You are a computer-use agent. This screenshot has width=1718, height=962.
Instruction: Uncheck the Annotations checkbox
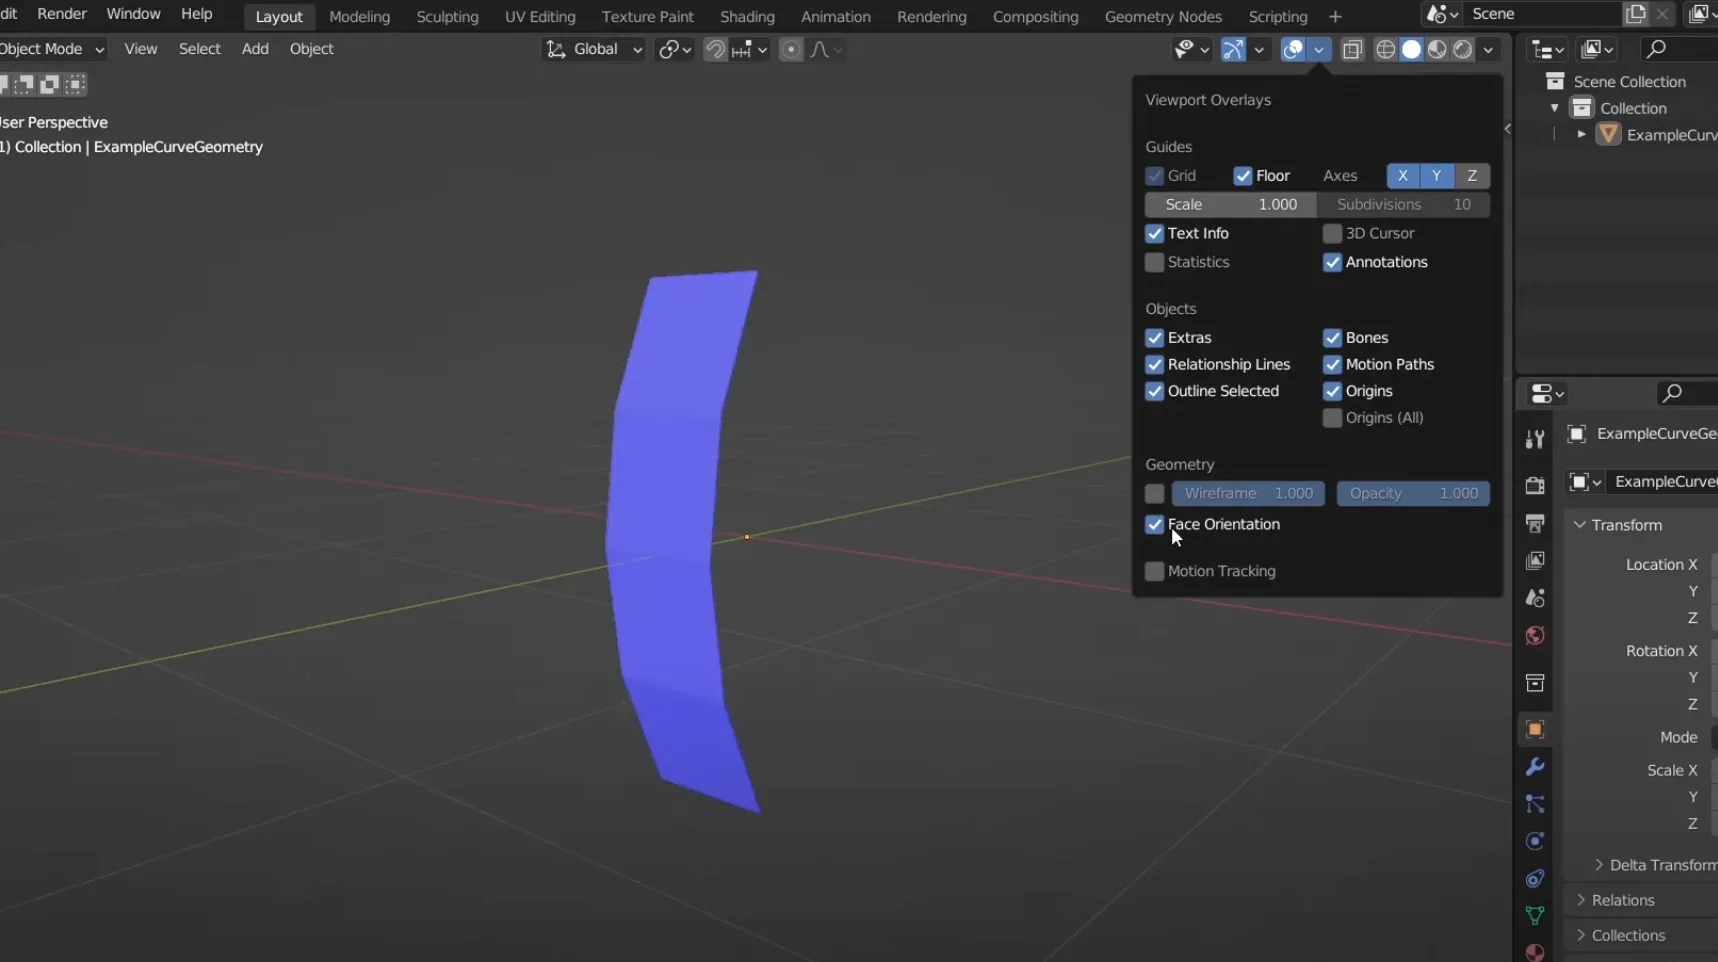pyautogui.click(x=1332, y=262)
